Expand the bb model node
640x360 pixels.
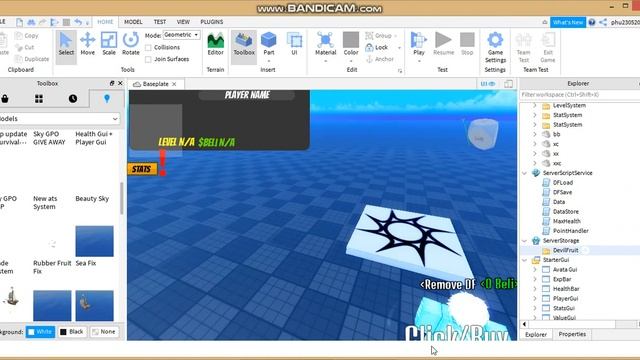(535, 134)
